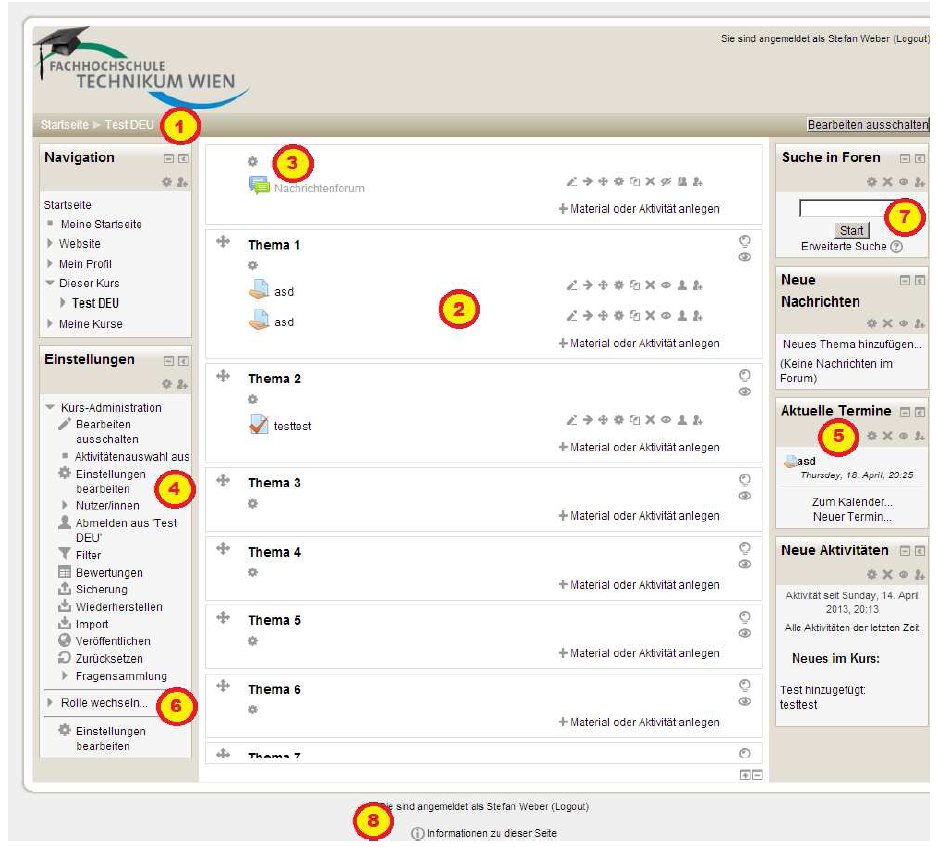Delete Nachrichtenforum using its X icon
The image size is (937, 847).
(649, 182)
